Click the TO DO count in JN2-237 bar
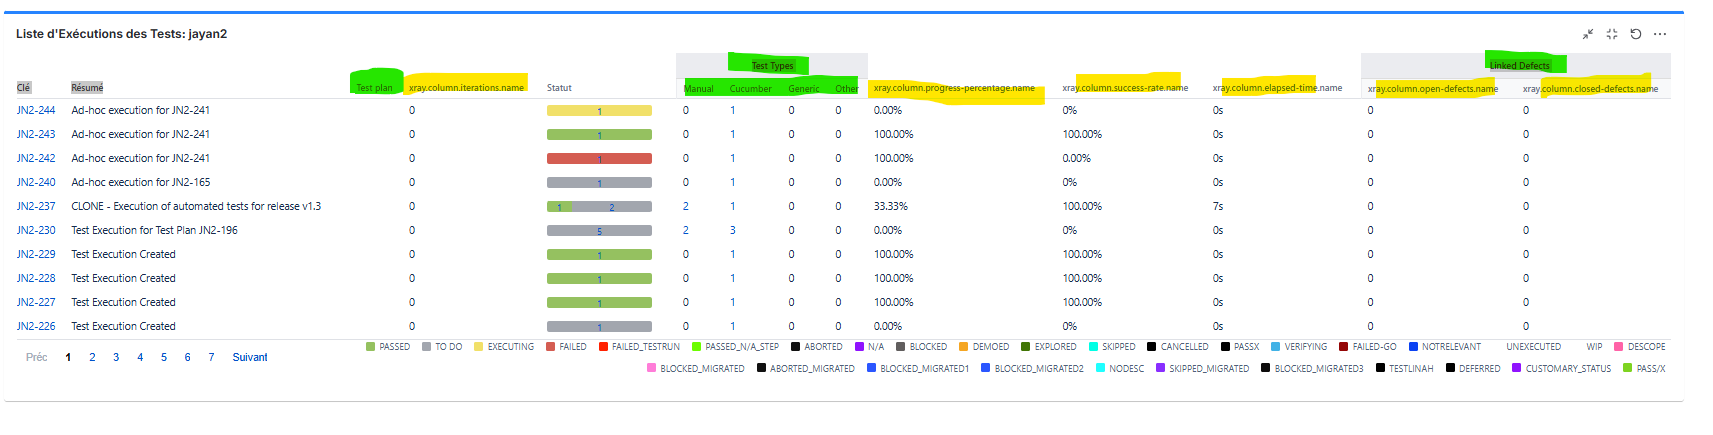The image size is (1713, 435). coord(612,207)
